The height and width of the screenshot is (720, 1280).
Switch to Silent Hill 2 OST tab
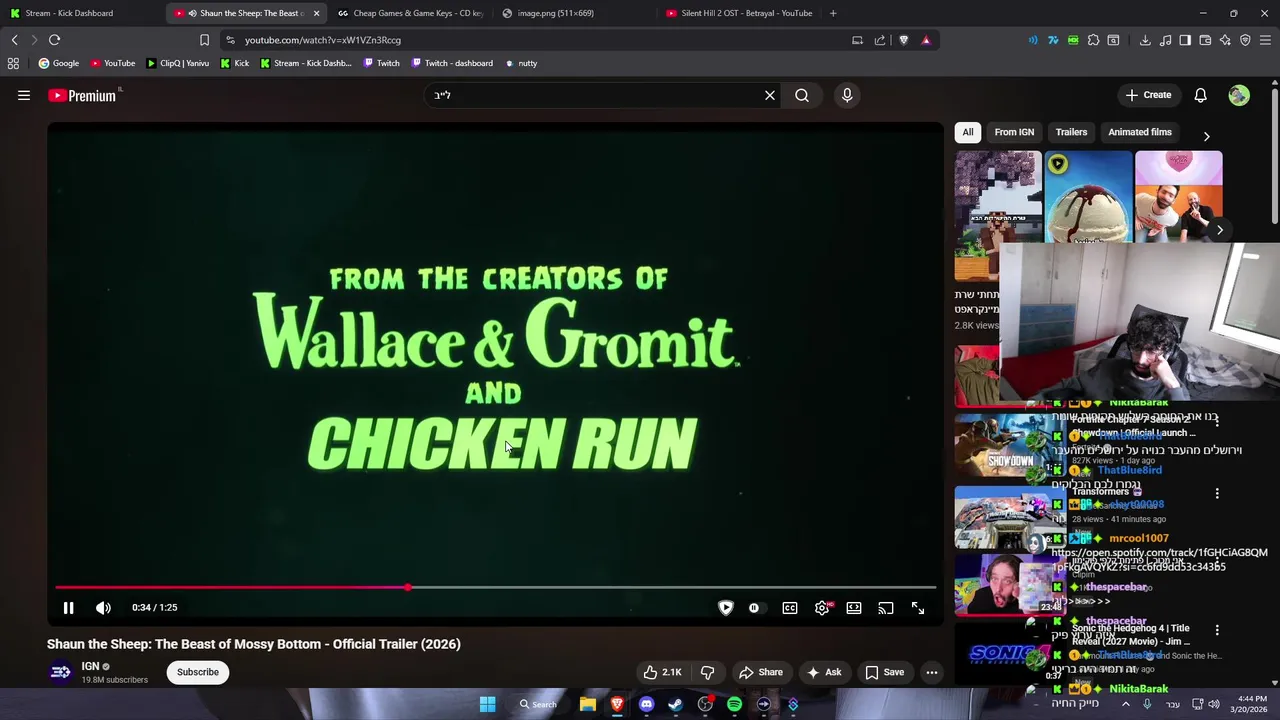(738, 13)
